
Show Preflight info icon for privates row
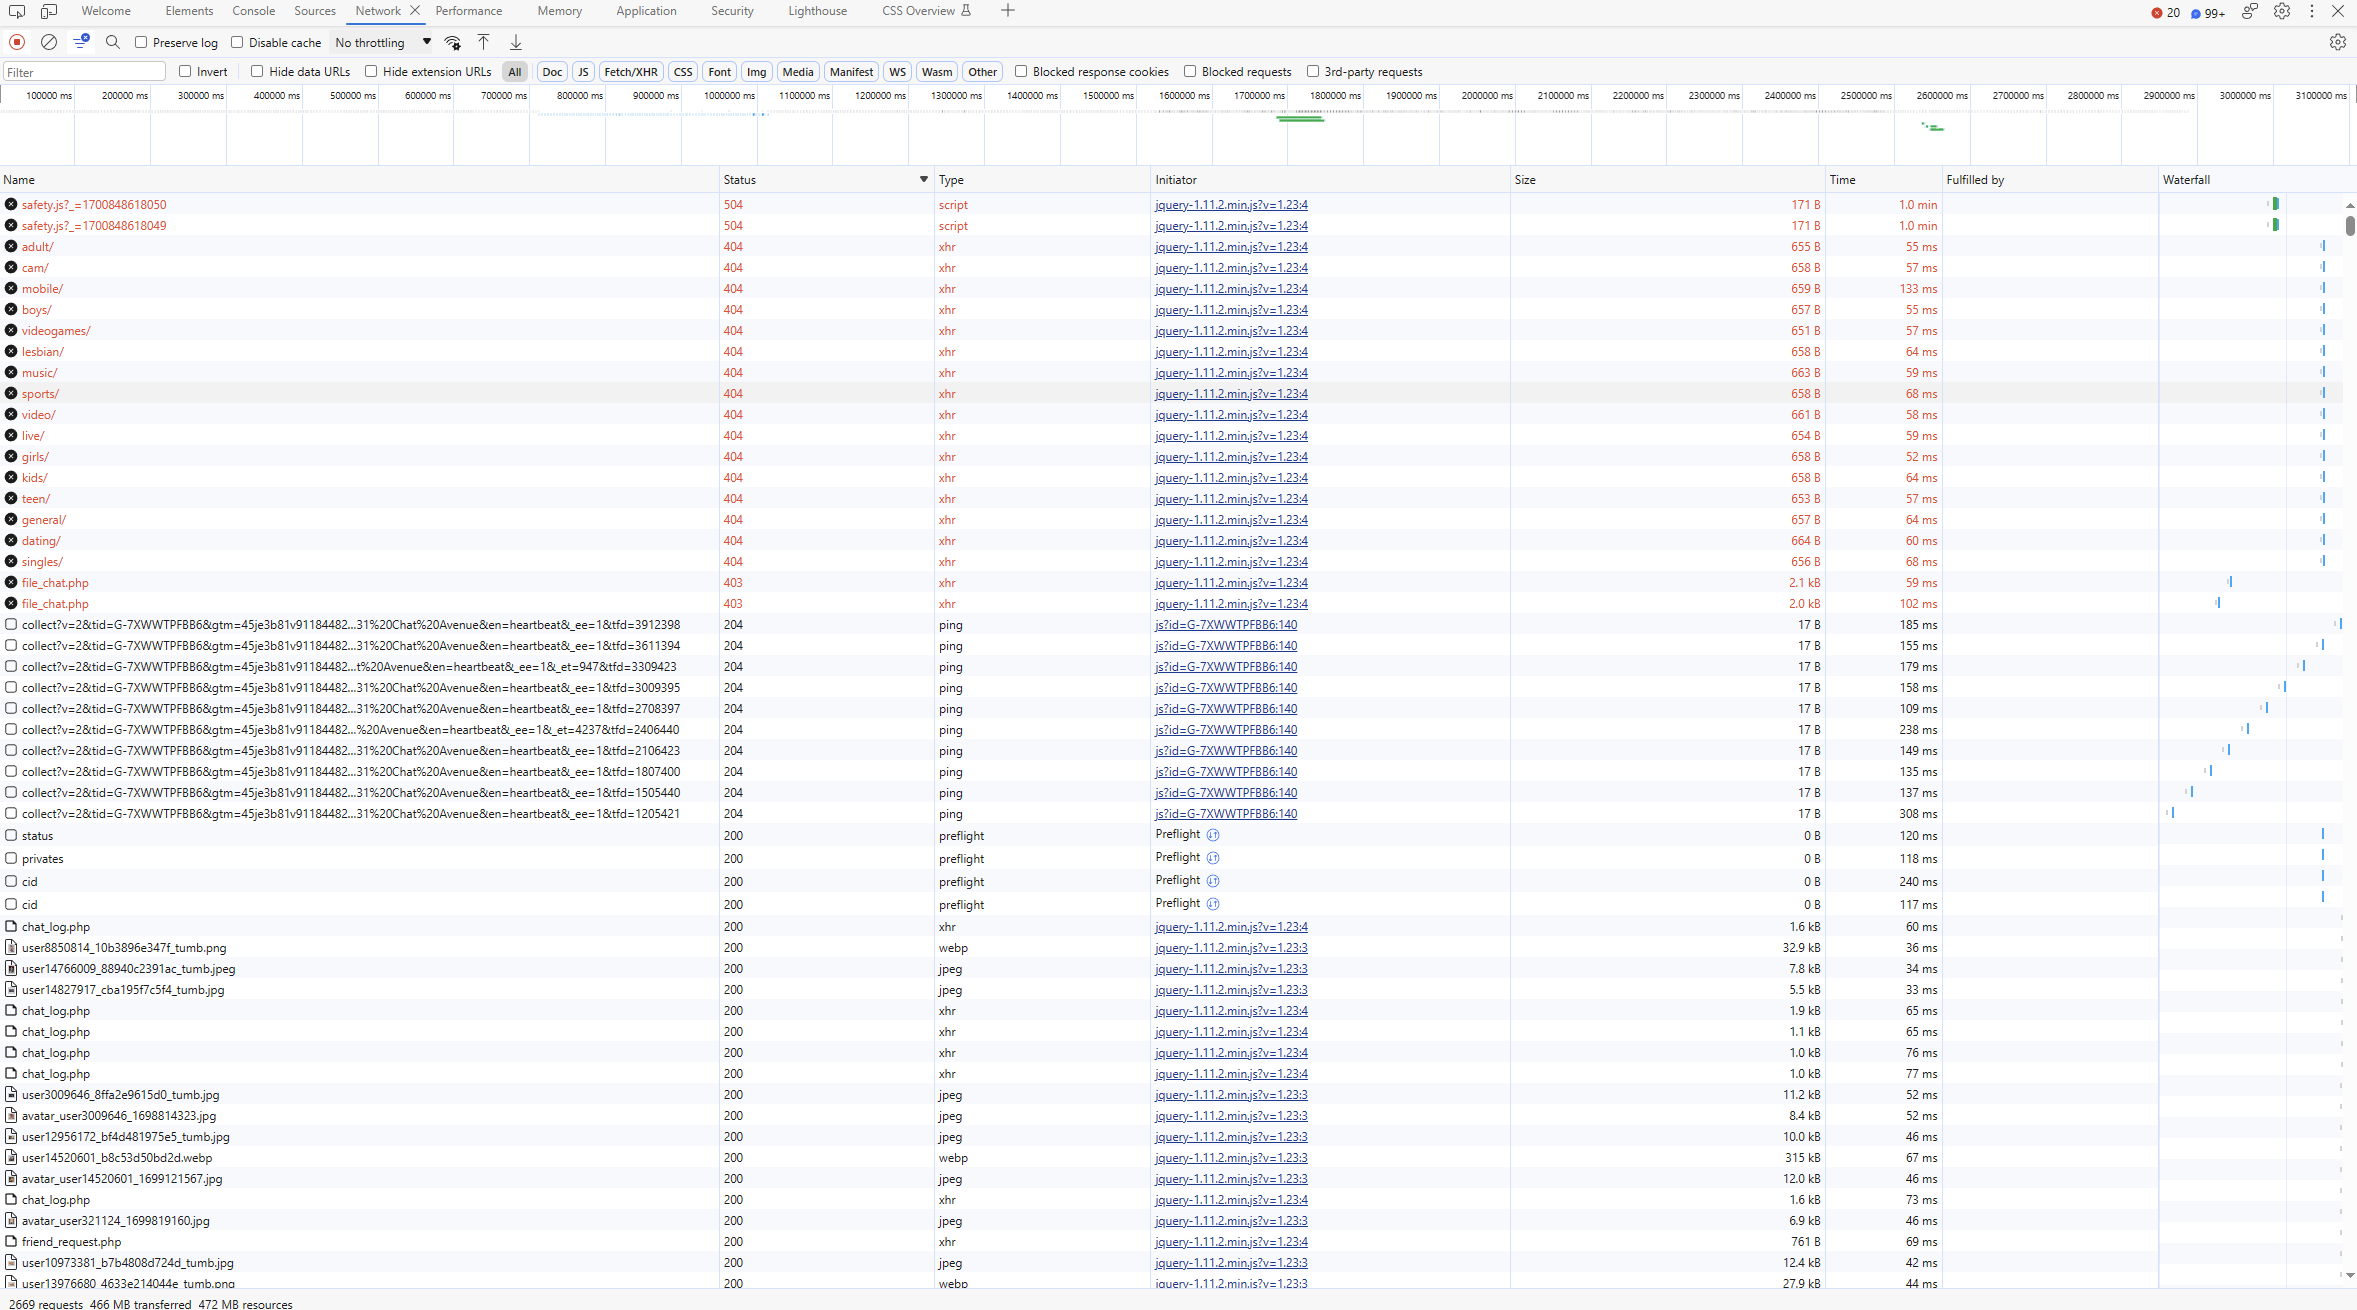click(1213, 858)
